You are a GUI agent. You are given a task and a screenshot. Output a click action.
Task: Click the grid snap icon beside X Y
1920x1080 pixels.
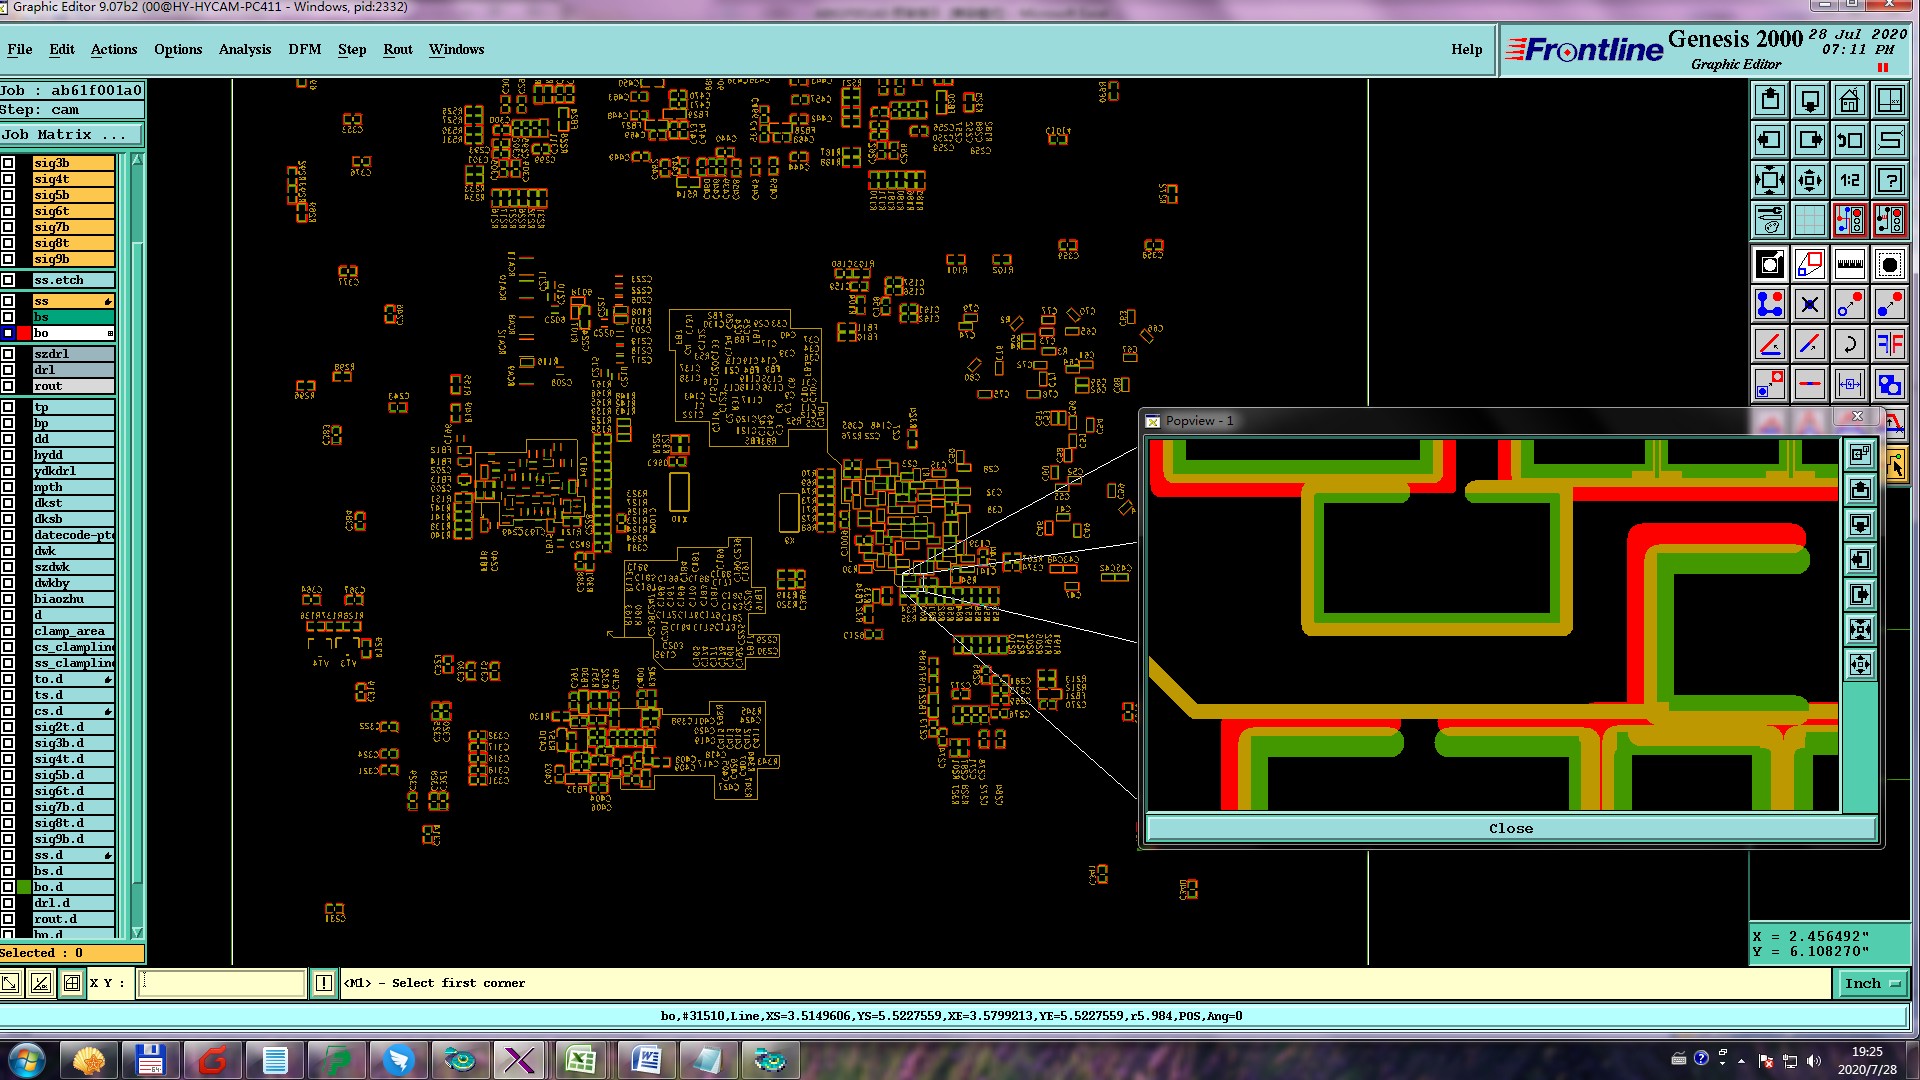click(x=72, y=983)
